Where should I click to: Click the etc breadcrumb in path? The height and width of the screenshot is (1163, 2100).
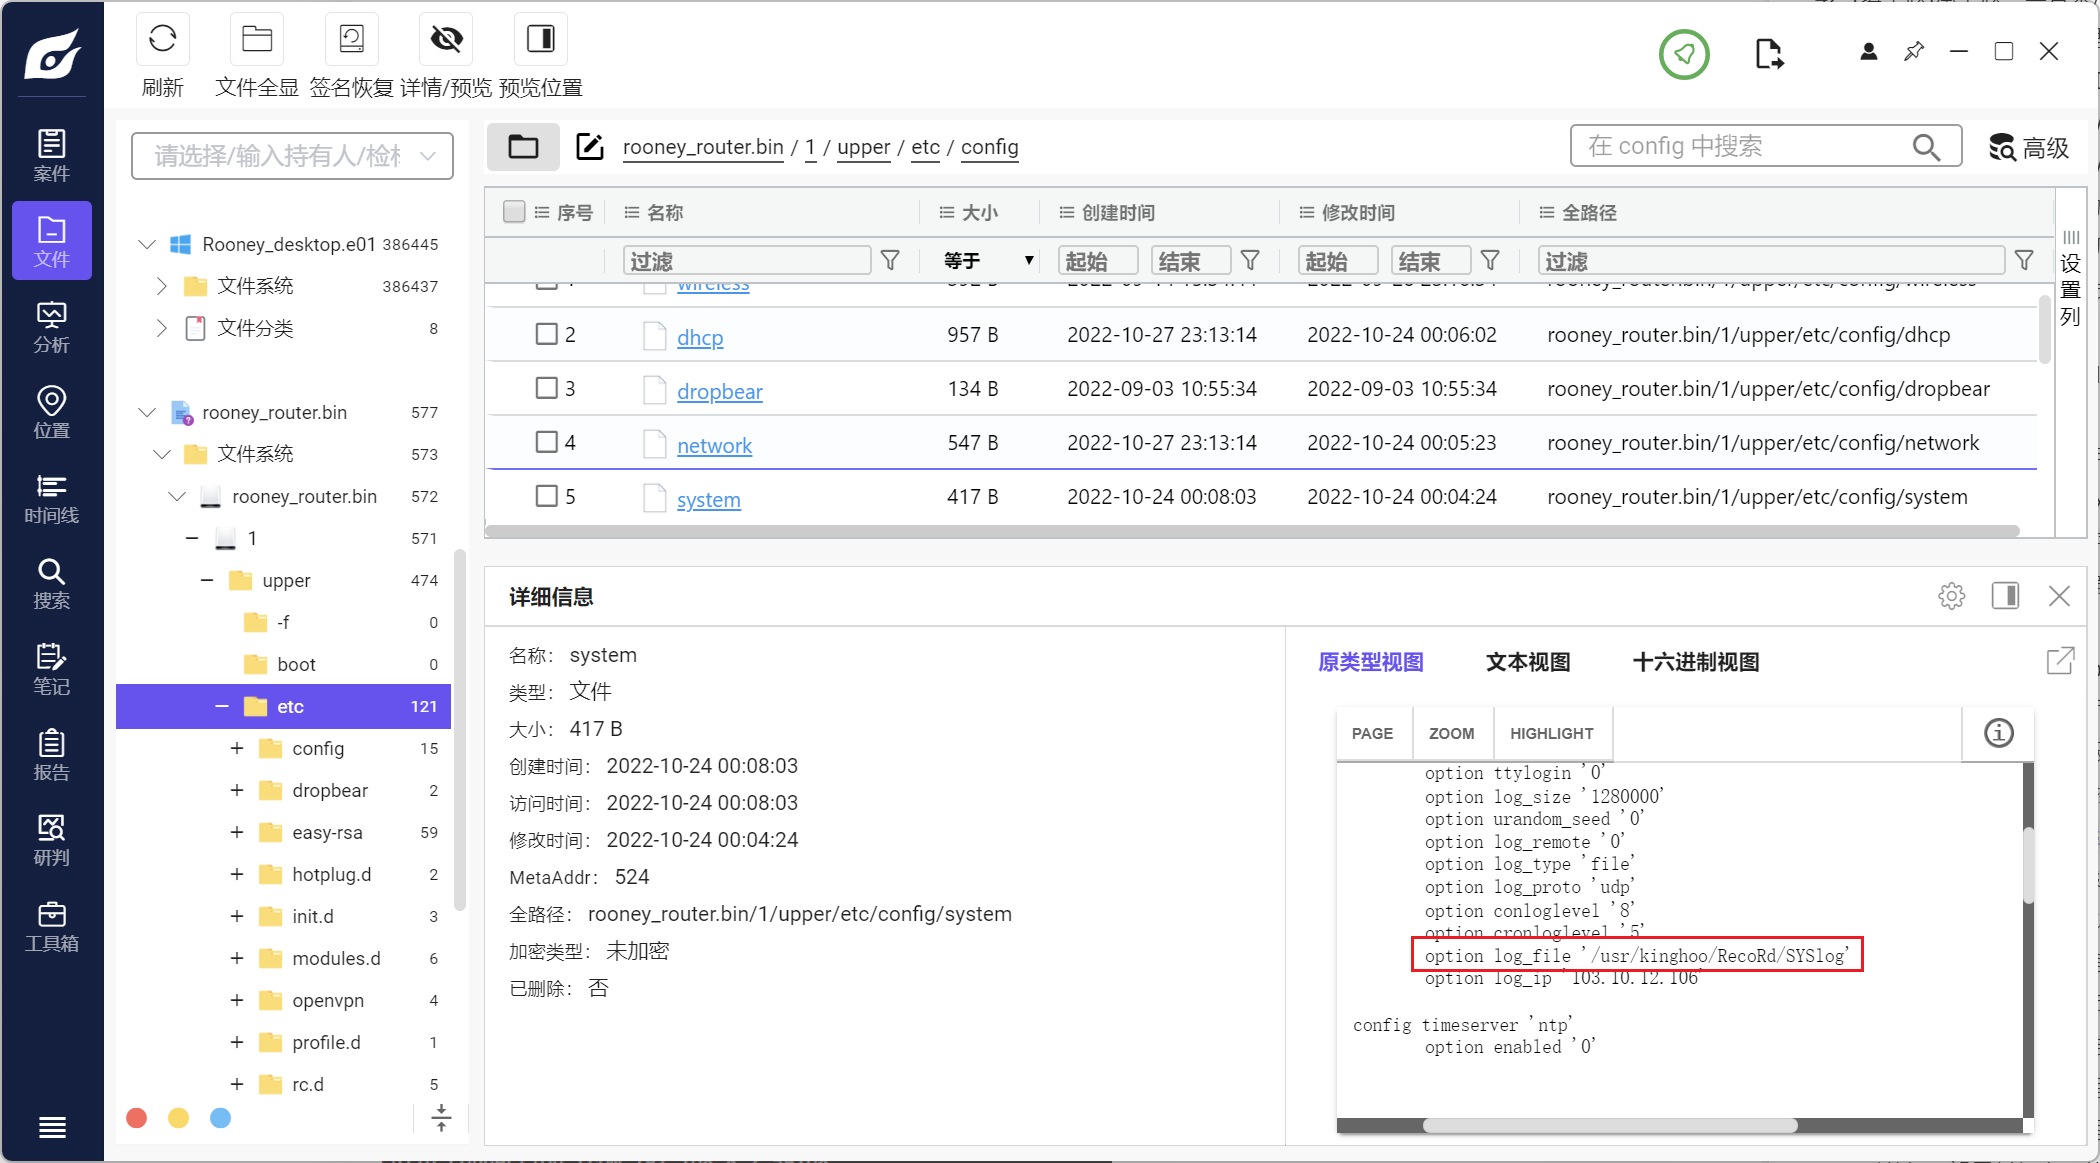pos(925,147)
